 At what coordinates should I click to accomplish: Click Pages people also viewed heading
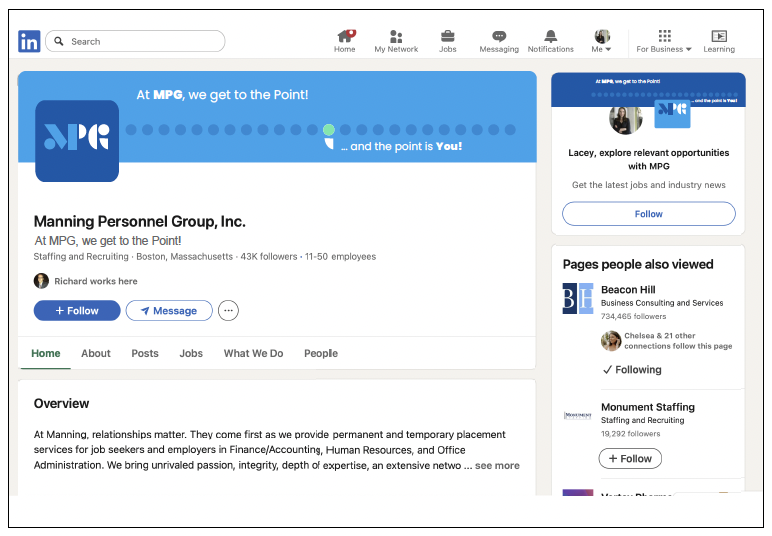coord(638,264)
